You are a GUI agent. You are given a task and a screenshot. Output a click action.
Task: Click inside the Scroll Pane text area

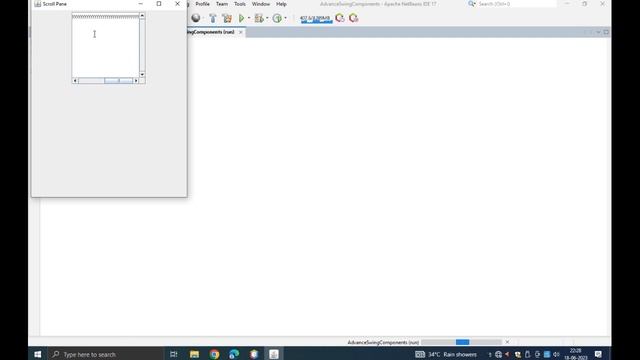tap(105, 48)
